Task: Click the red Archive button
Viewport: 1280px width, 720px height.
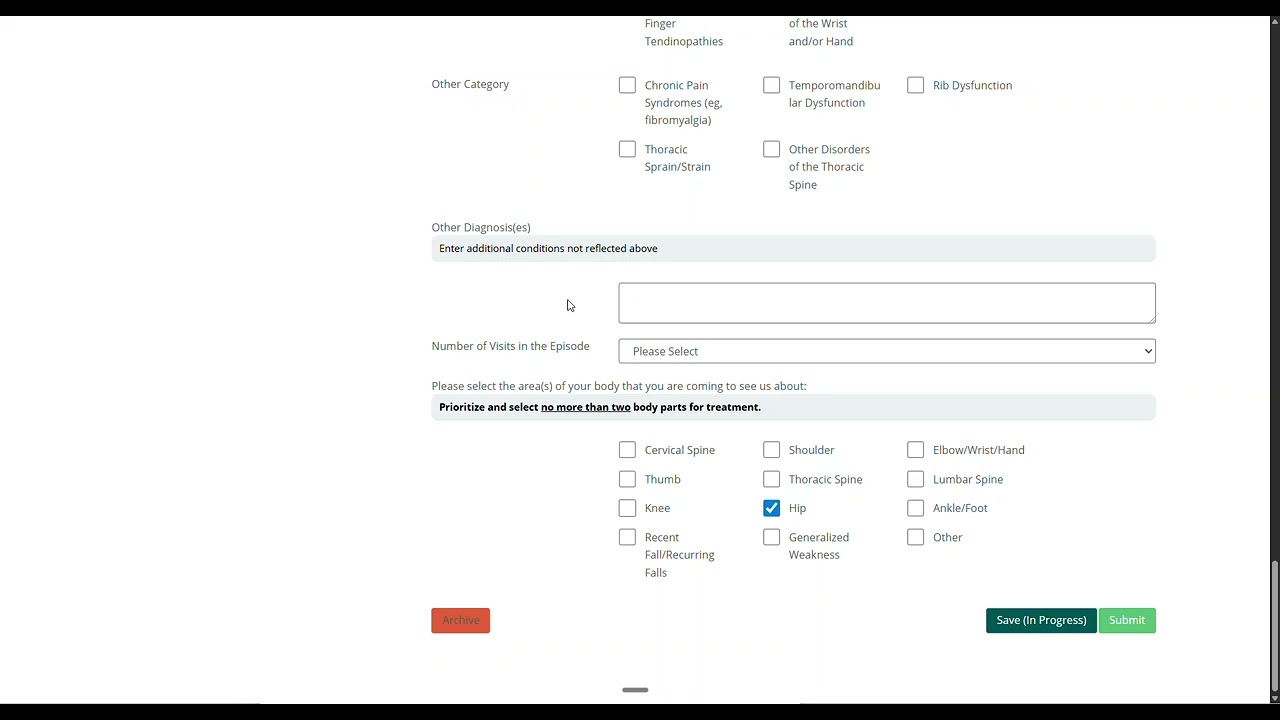Action: 461,620
